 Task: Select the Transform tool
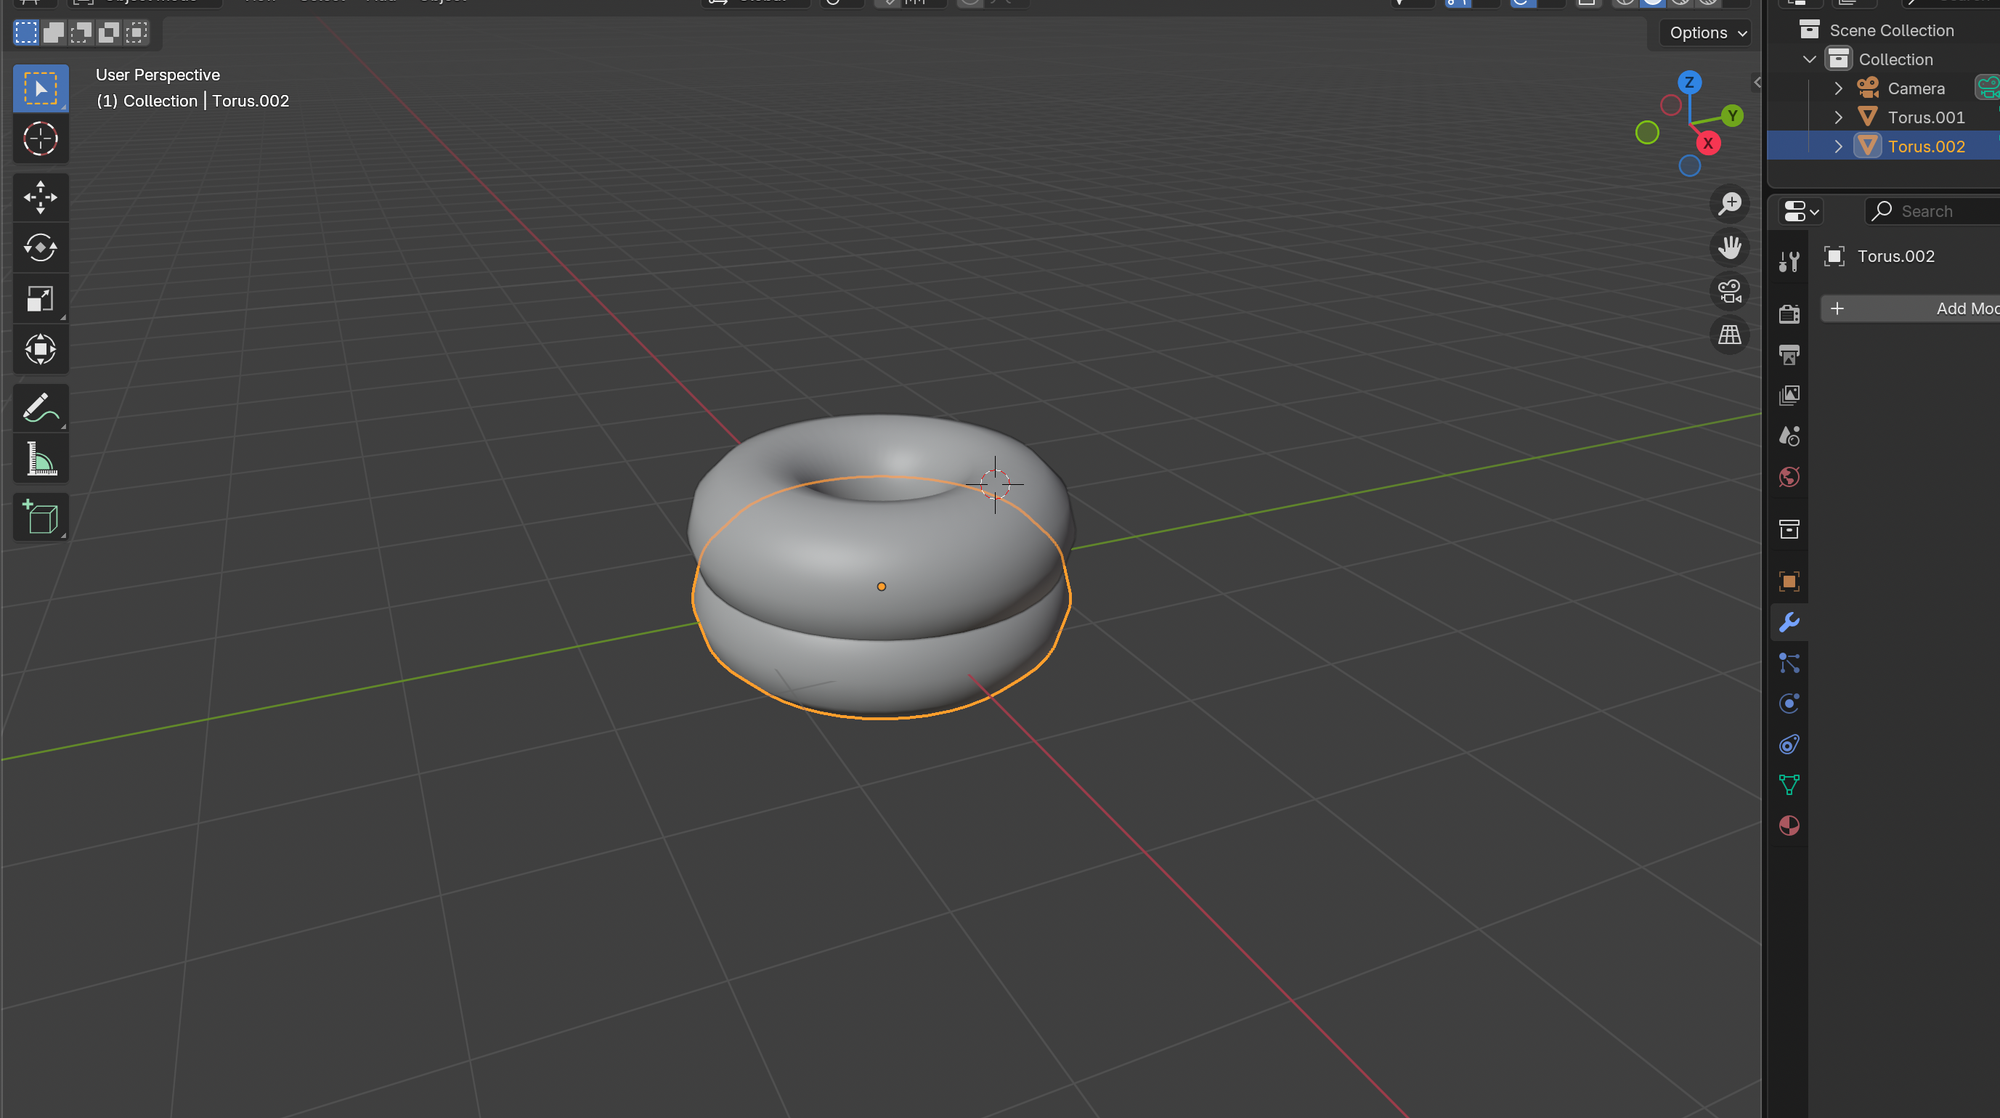(41, 349)
